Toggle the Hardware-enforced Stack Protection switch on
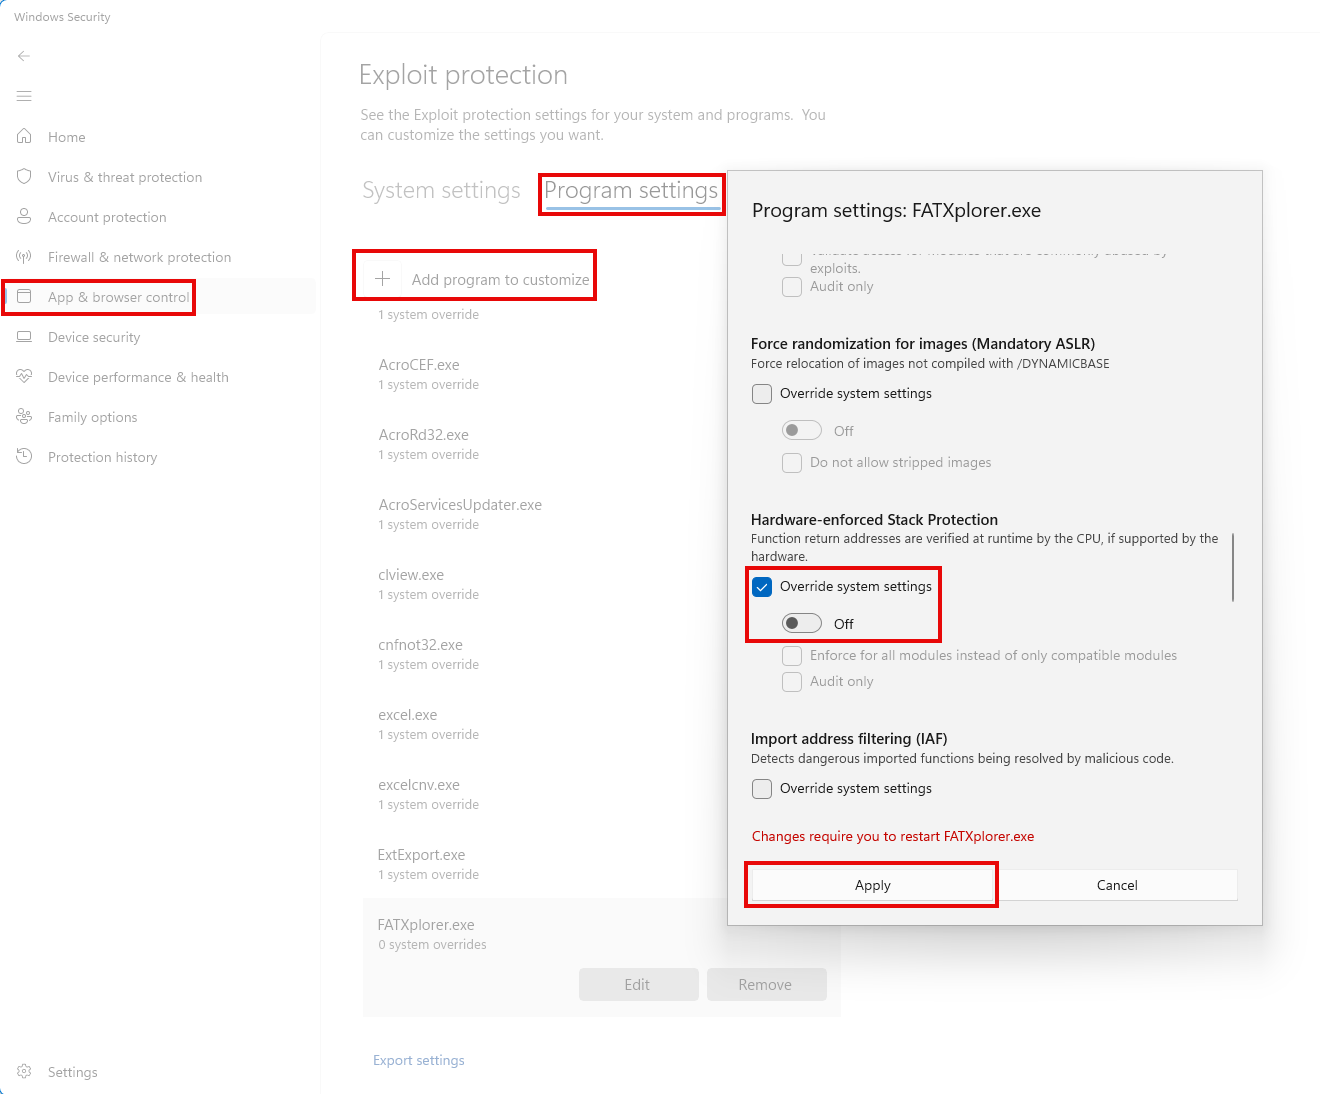The image size is (1320, 1094). coord(802,623)
